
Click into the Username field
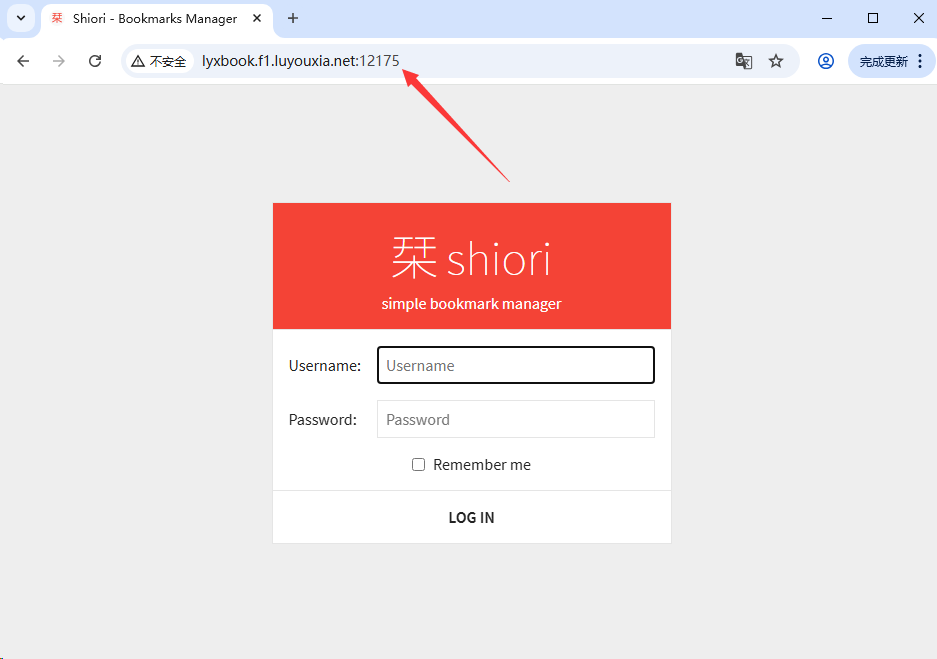coord(516,365)
